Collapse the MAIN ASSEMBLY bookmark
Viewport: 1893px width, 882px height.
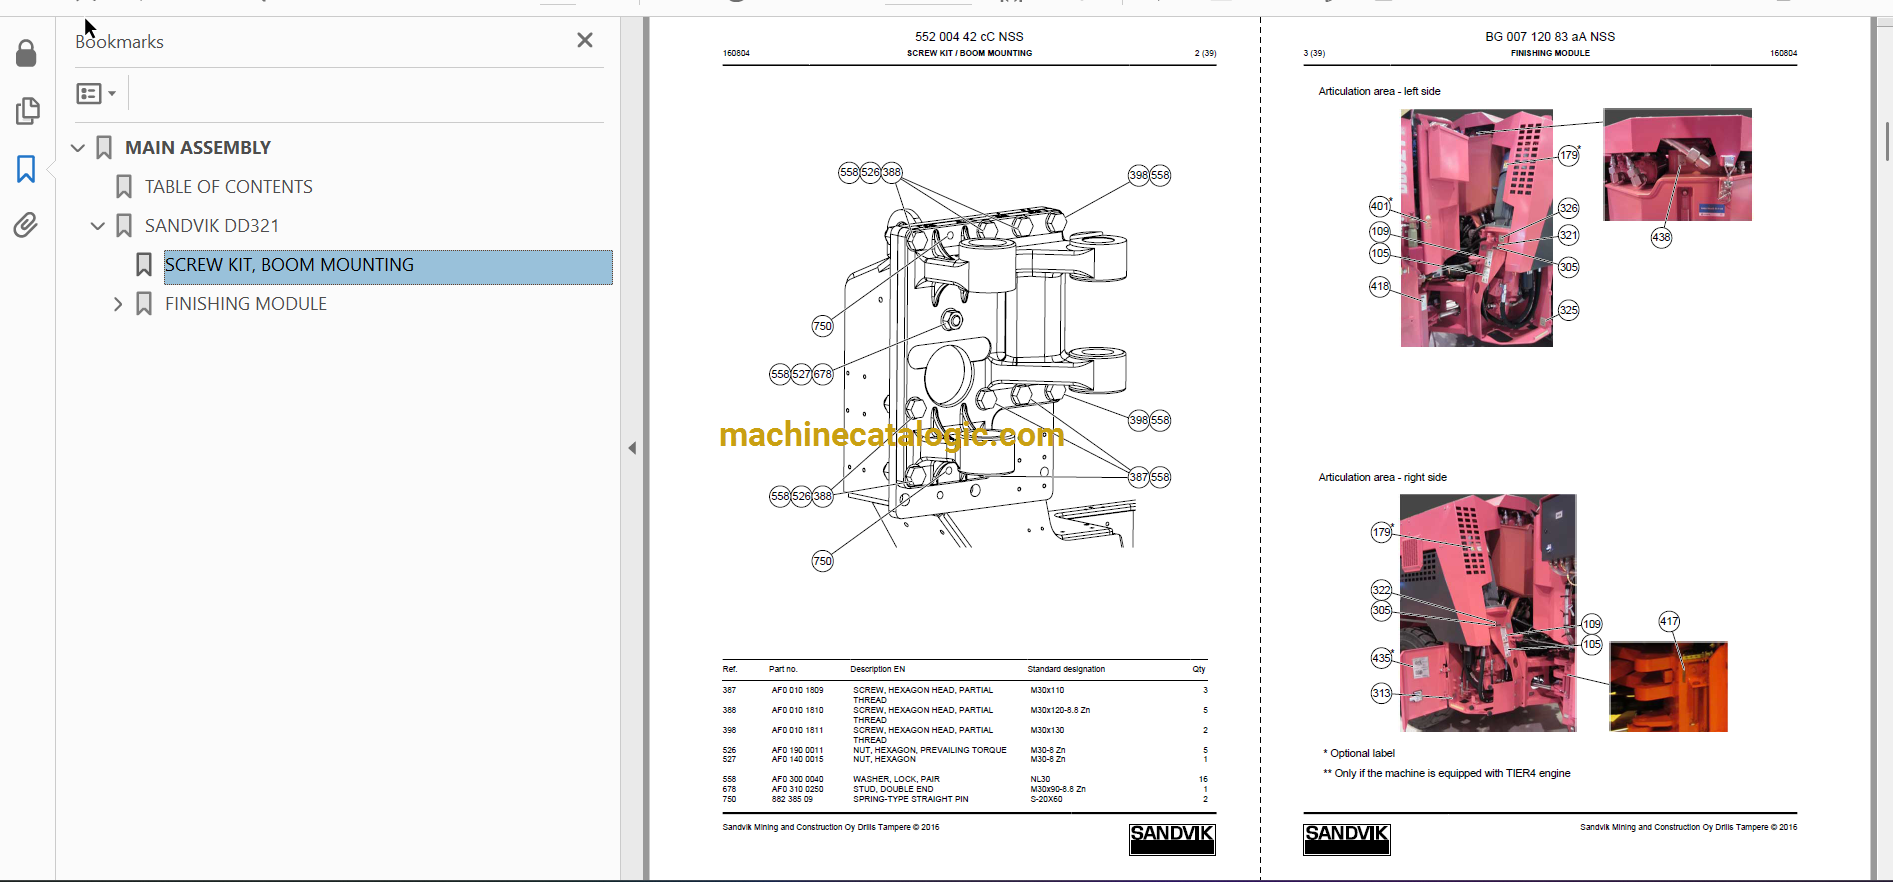[78, 148]
